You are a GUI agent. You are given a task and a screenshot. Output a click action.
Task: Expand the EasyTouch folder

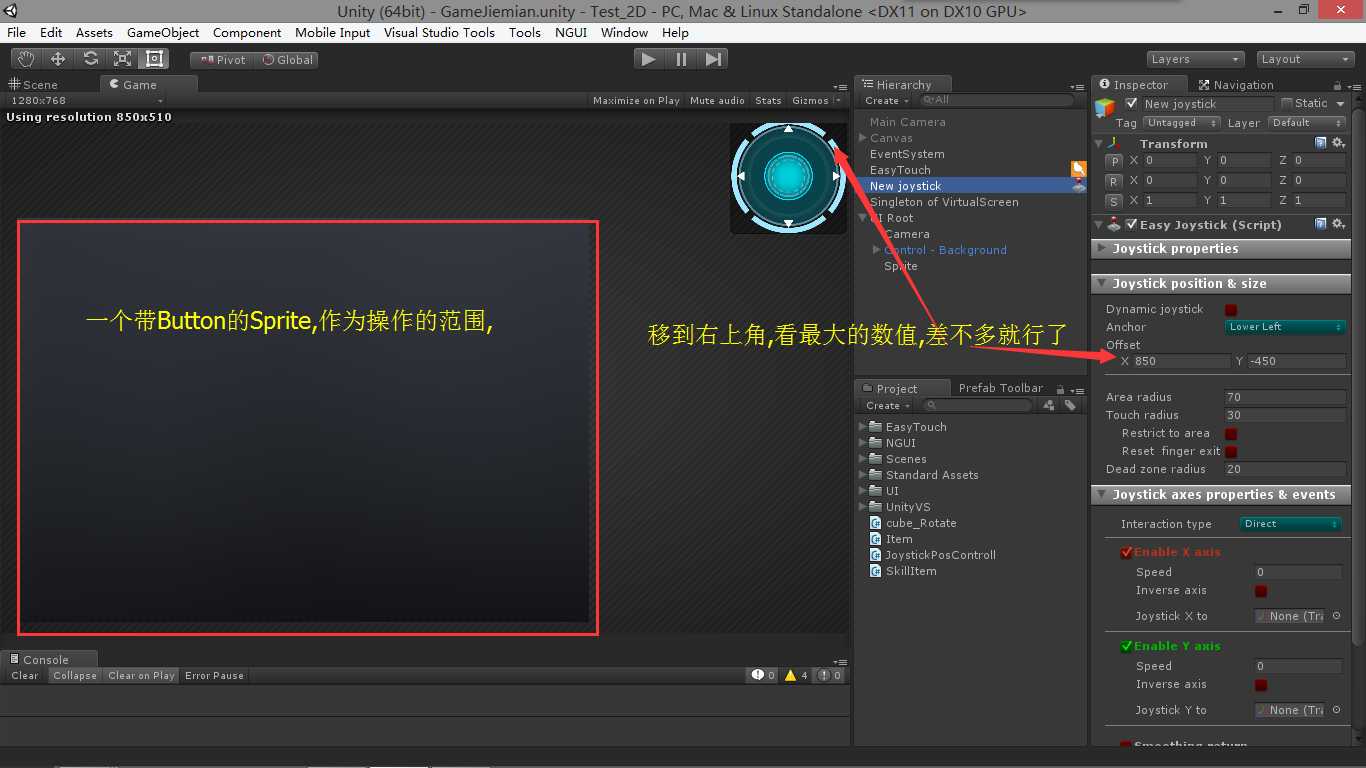click(863, 427)
